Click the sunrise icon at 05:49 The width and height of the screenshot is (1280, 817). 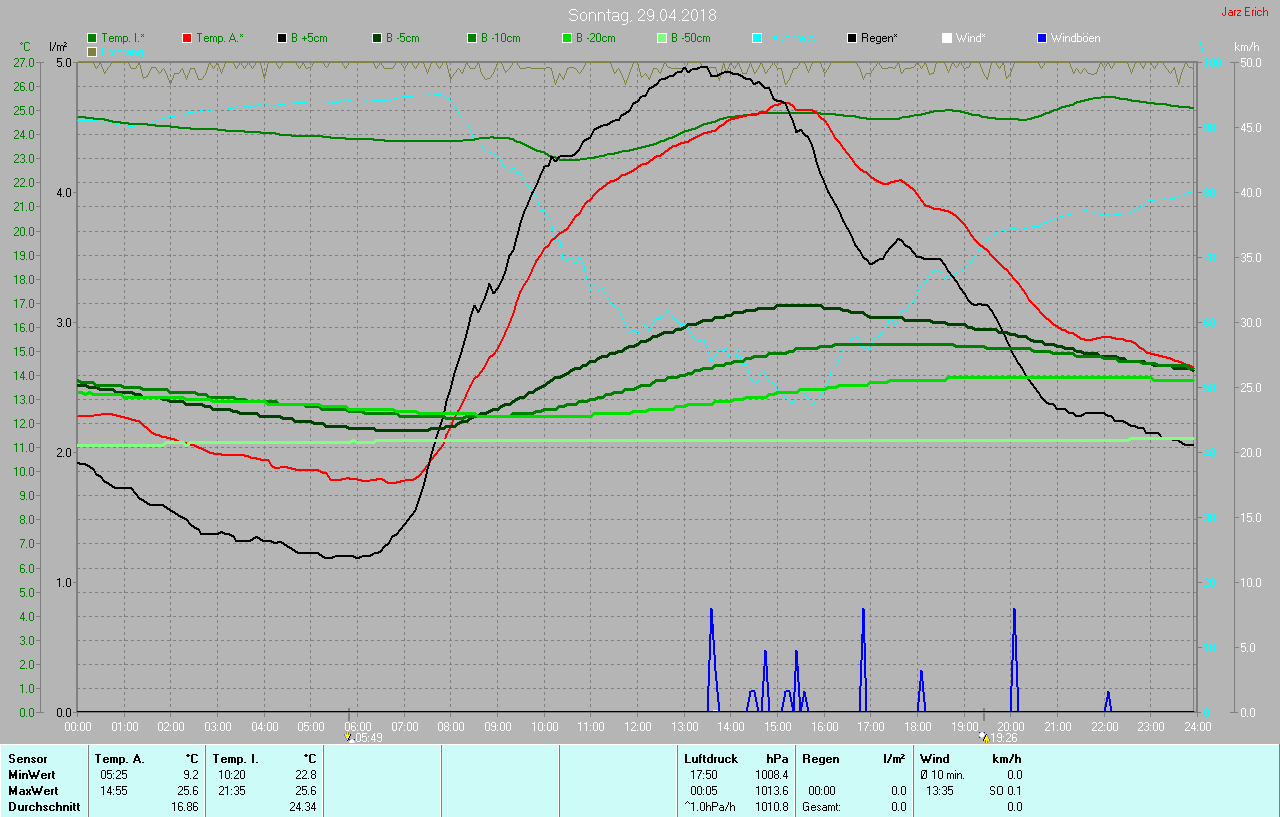(x=349, y=737)
